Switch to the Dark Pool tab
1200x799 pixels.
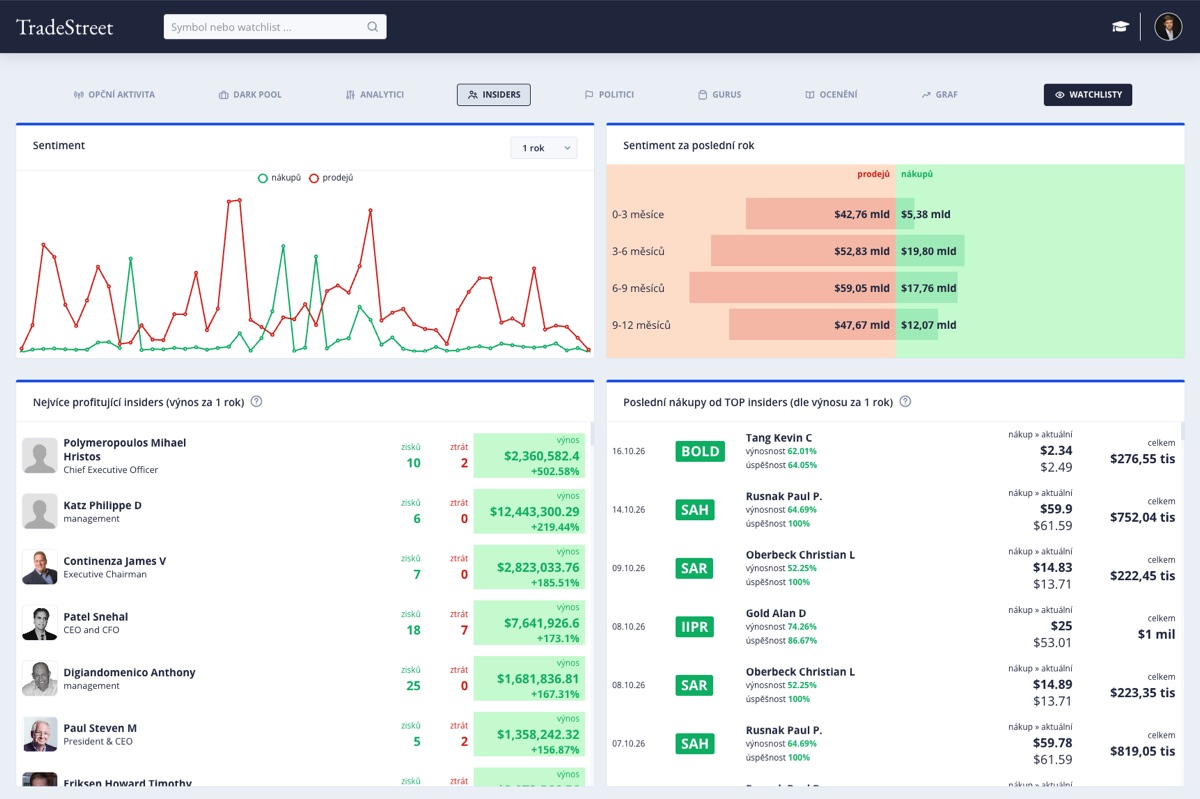click(250, 95)
